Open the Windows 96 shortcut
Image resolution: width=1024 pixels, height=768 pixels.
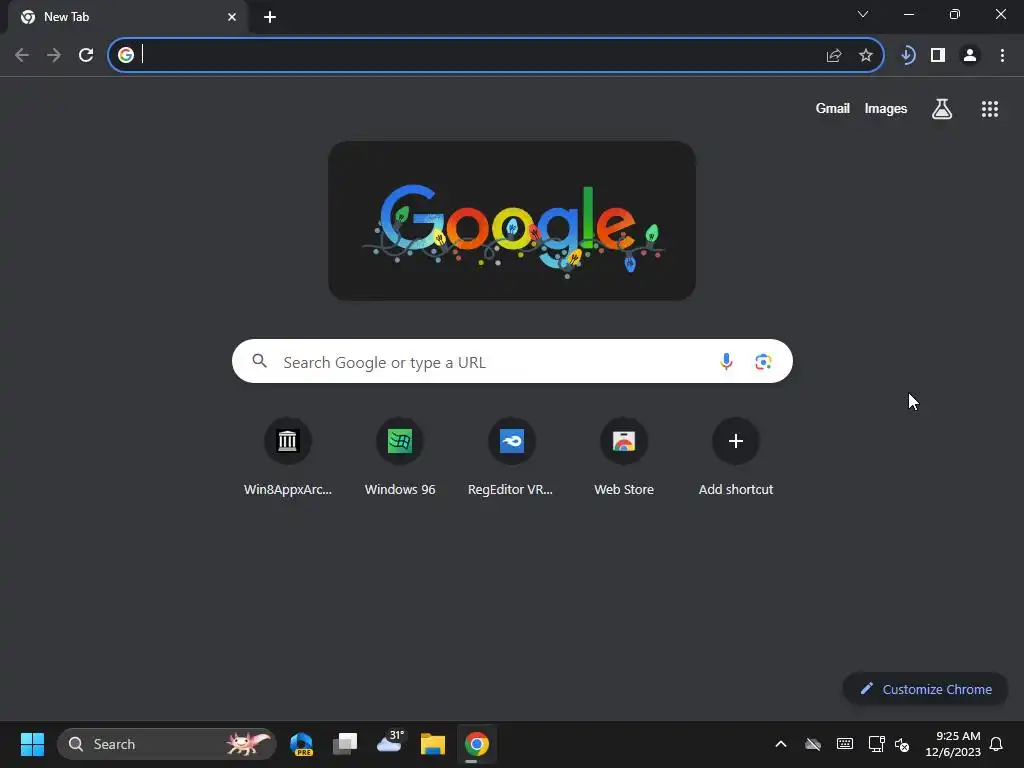pyautogui.click(x=400, y=458)
